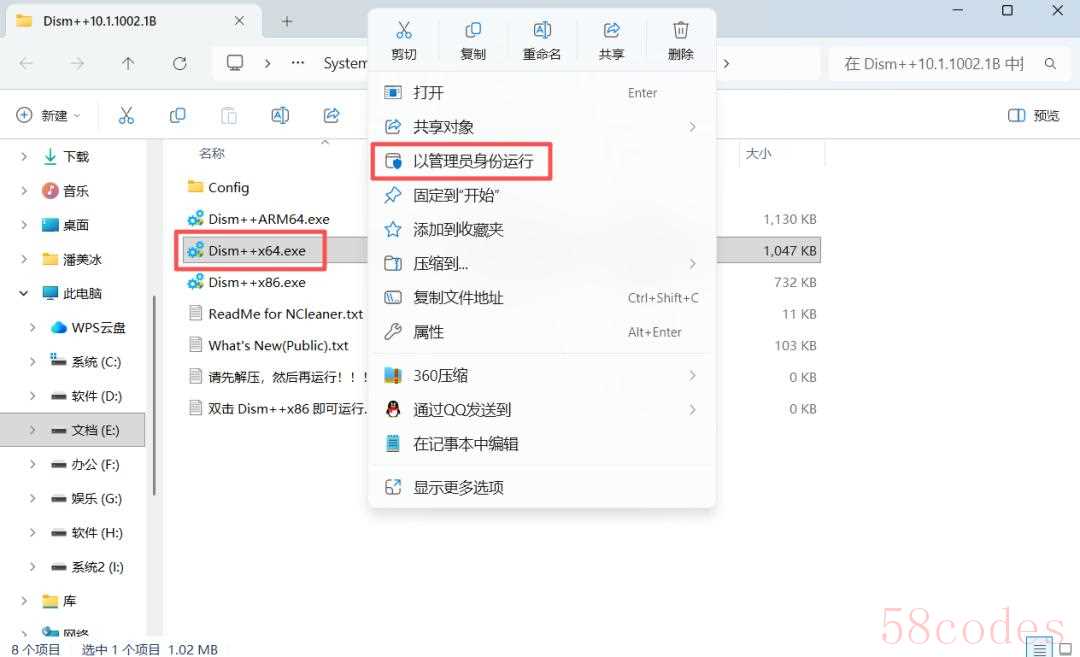Viewport: 1080px width, 657px height.
Task: Click the navigation pane scrollbar
Action: click(154, 395)
